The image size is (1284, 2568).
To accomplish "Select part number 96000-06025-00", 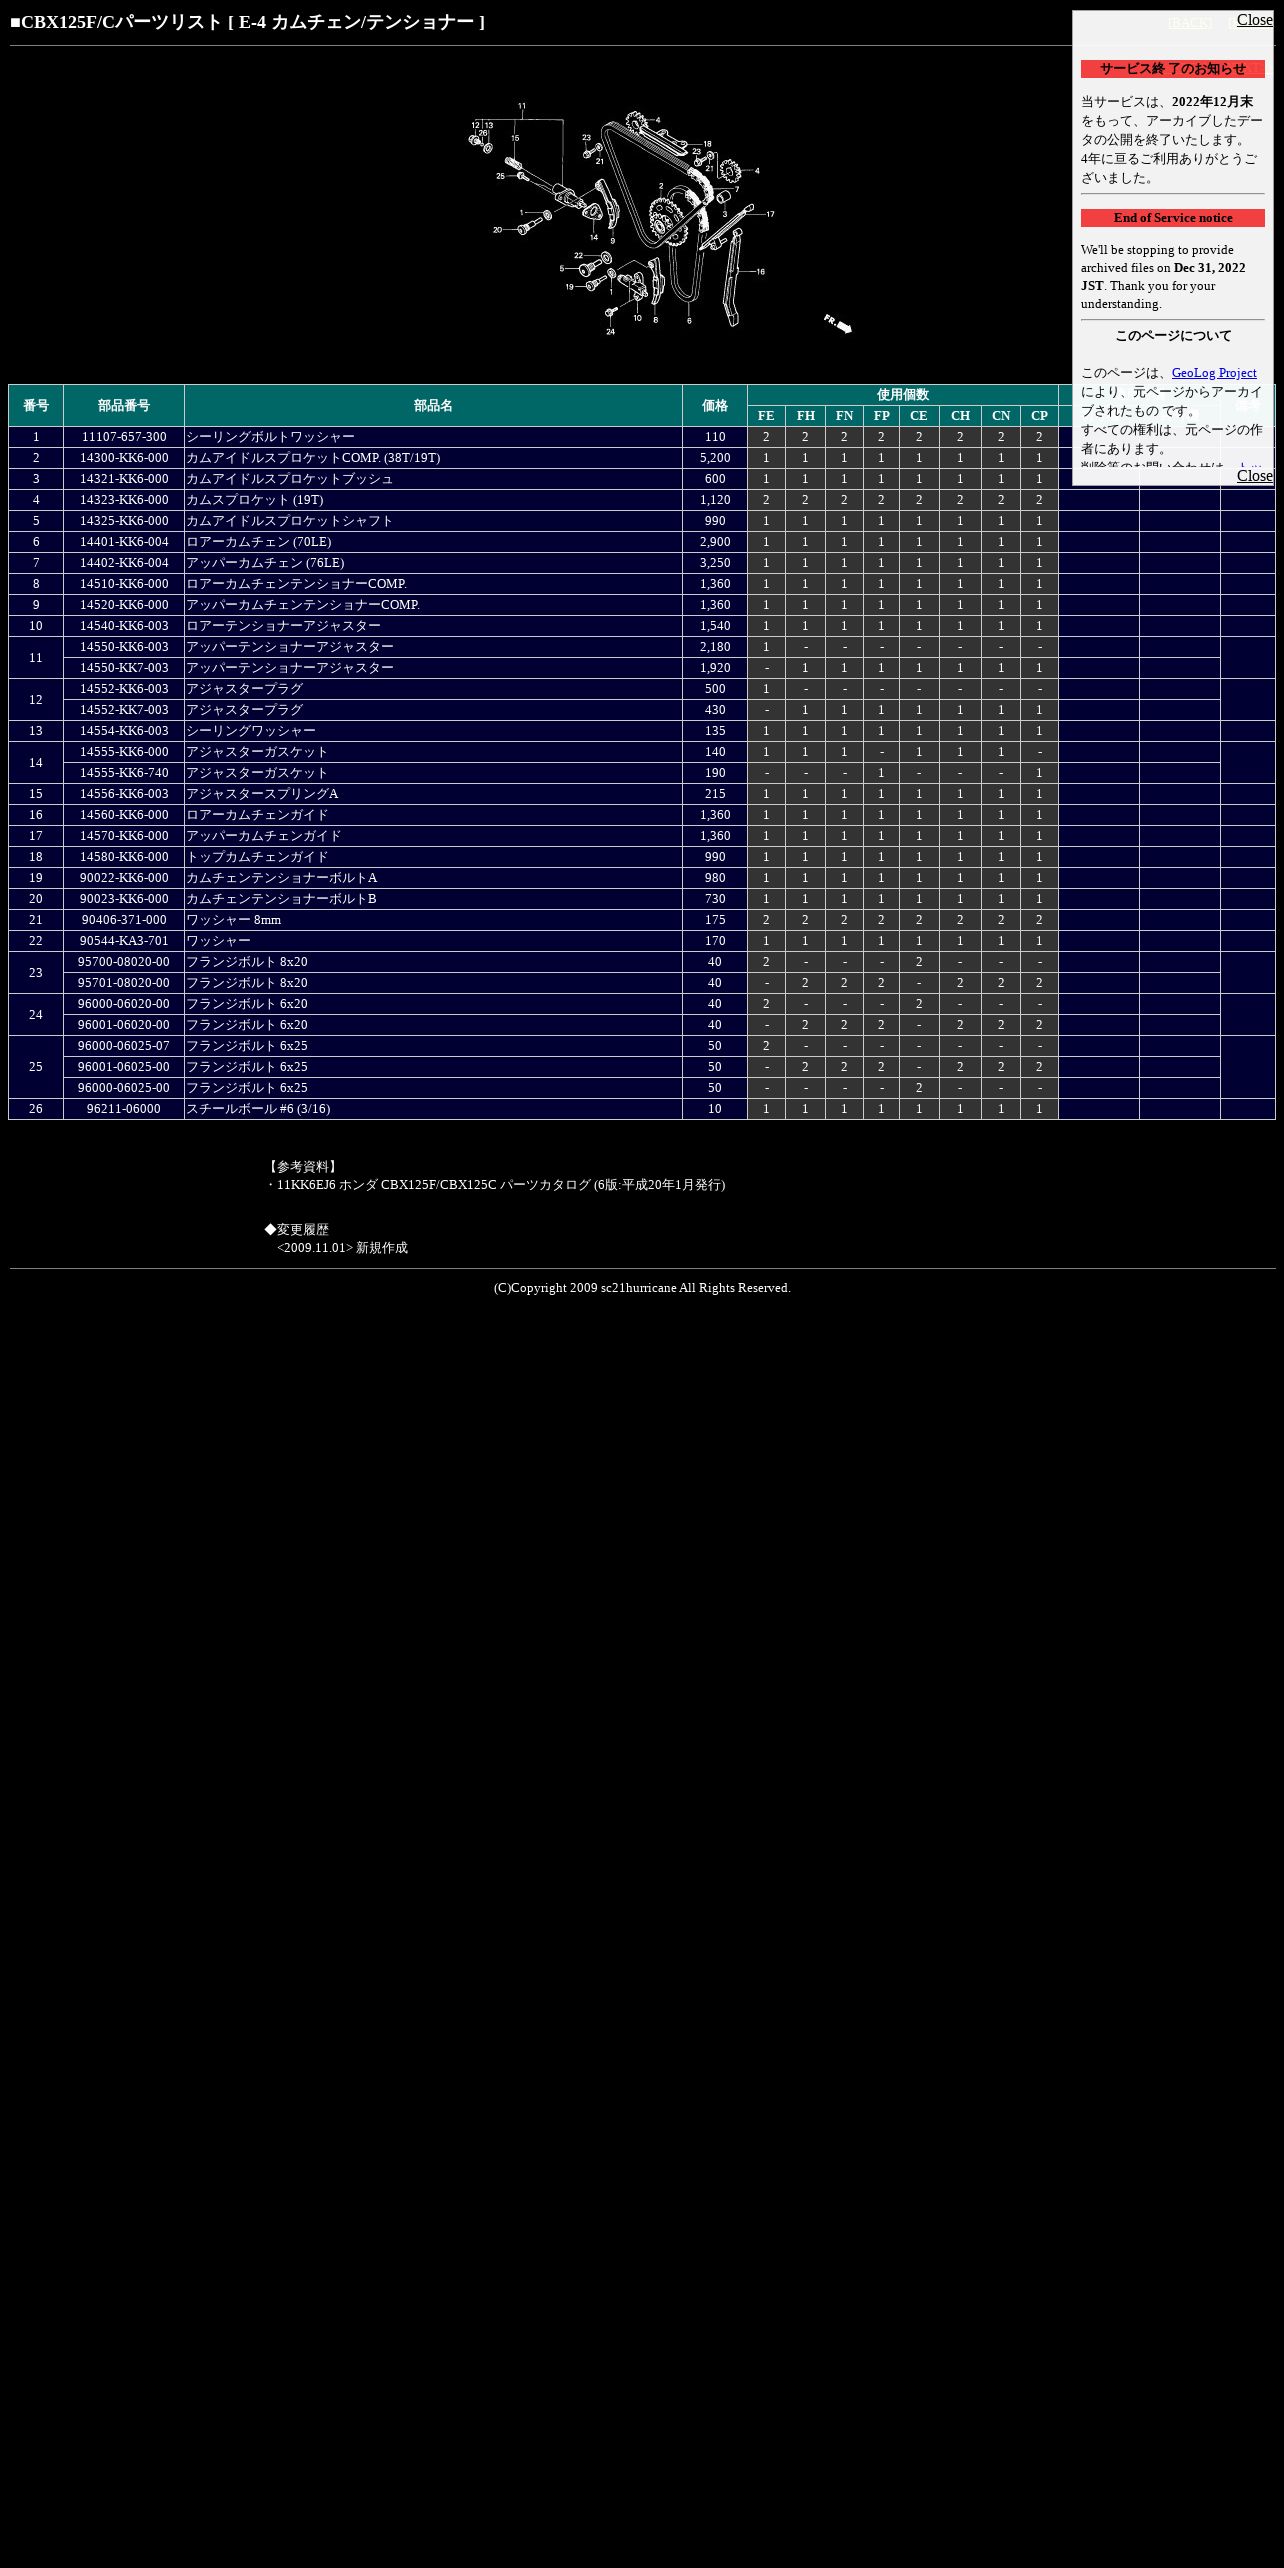I will pos(124,1088).
